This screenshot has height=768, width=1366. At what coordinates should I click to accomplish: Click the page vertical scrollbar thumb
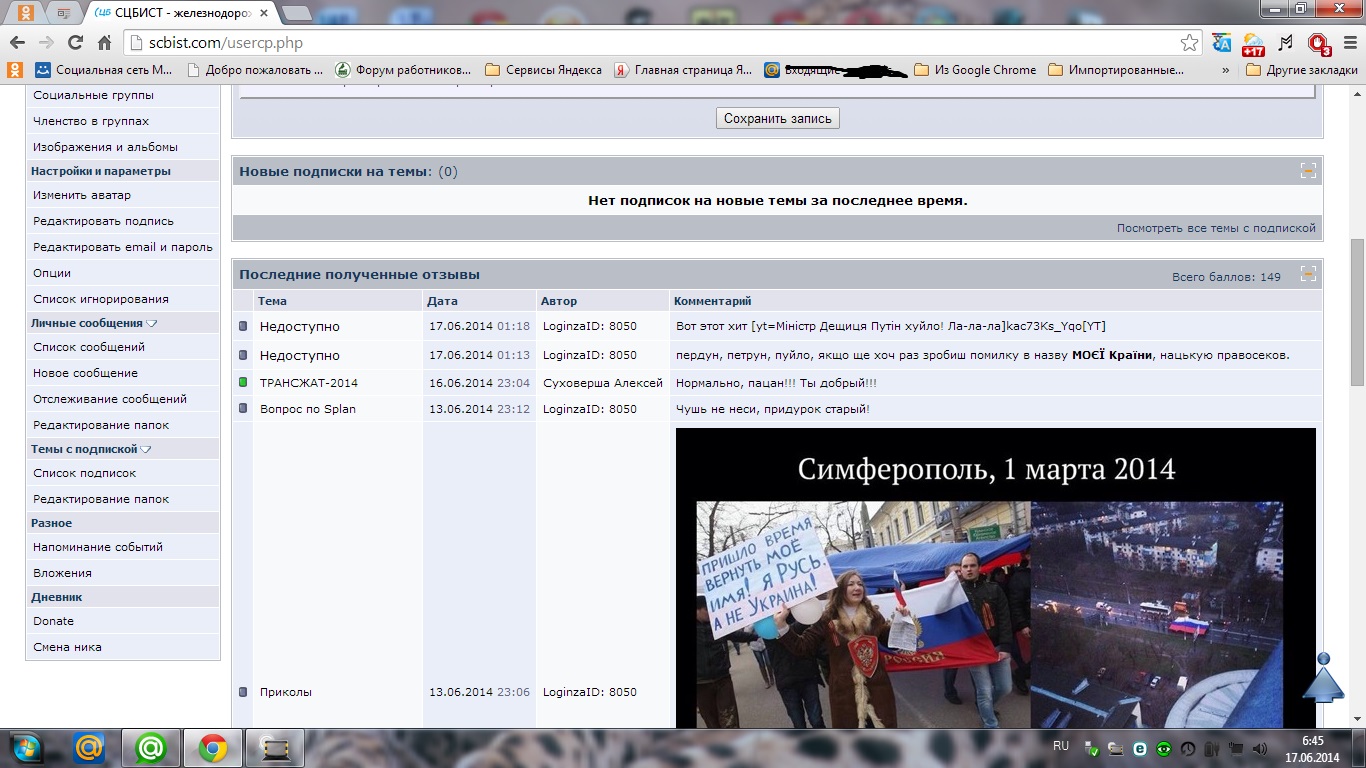1357,310
